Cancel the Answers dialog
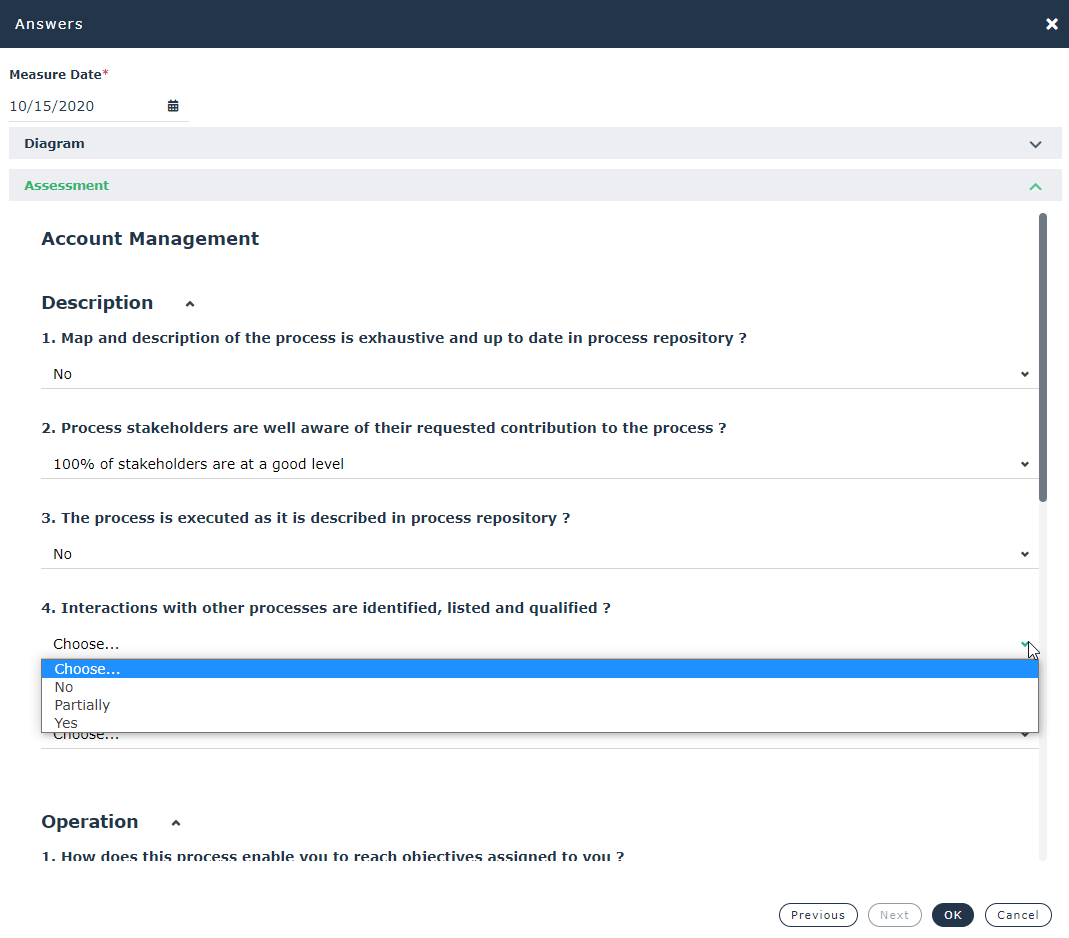The image size is (1069, 938). pyautogui.click(x=1017, y=915)
